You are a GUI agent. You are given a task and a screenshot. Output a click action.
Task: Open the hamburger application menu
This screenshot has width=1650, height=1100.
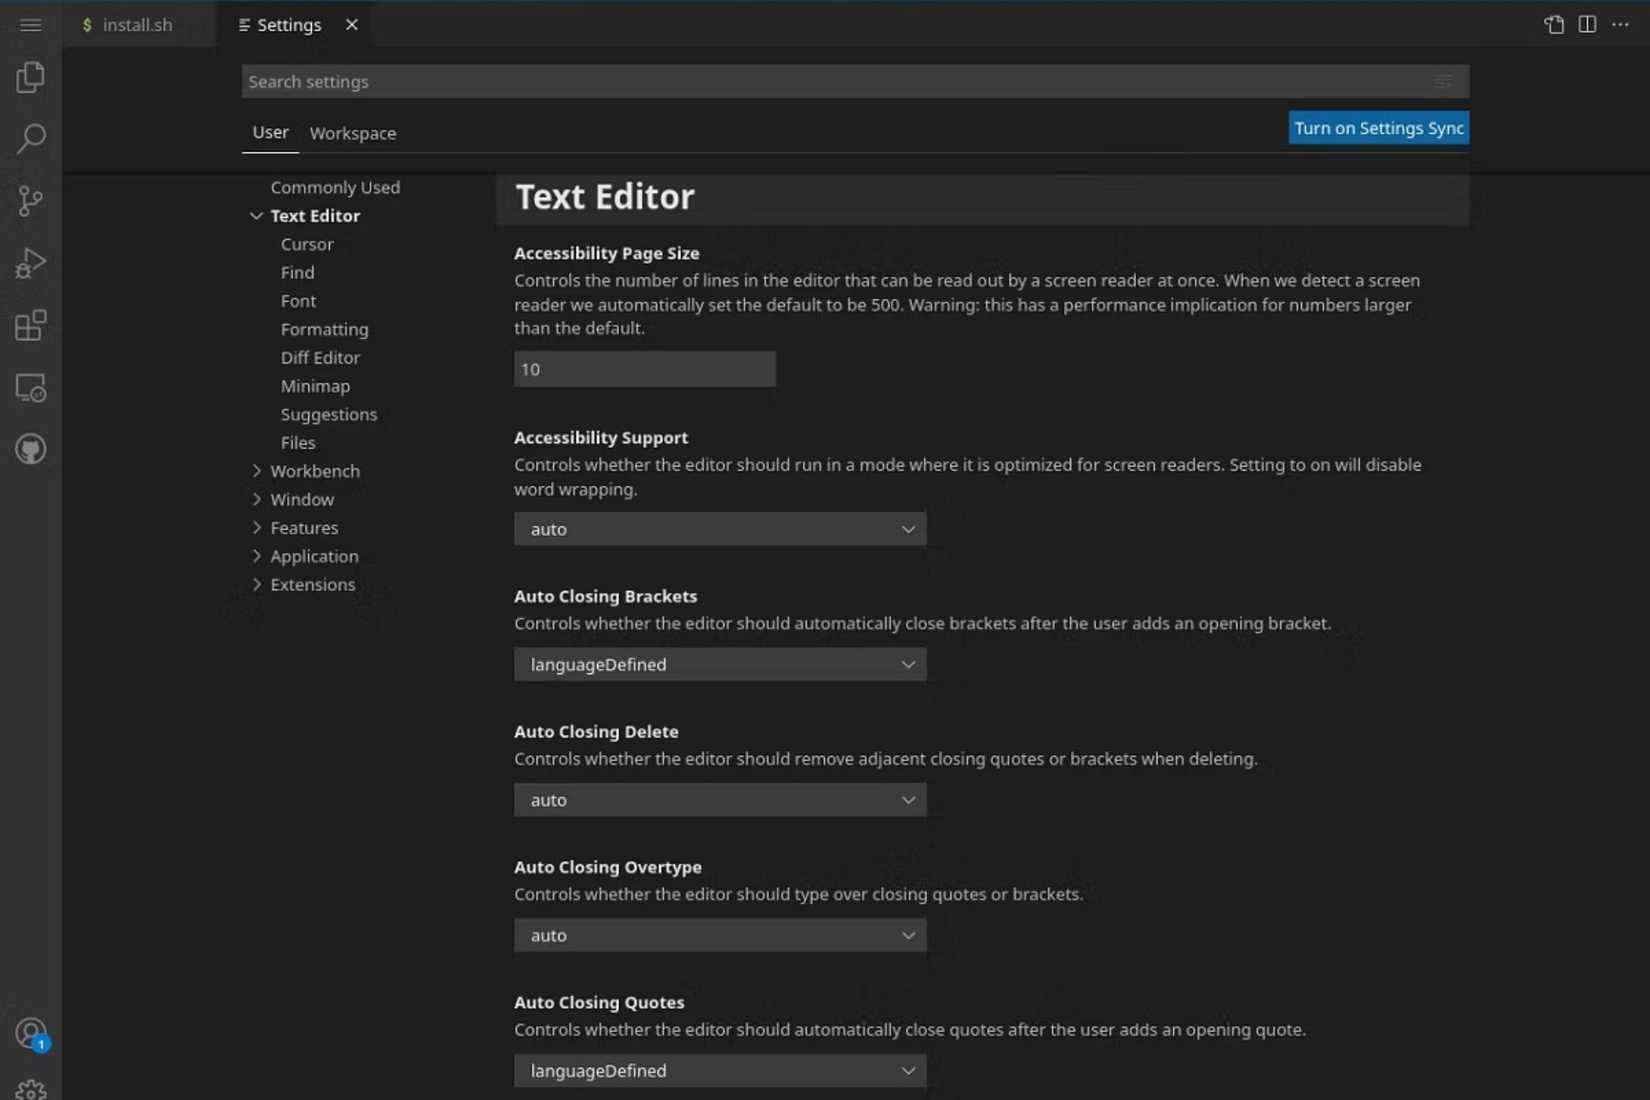(x=30, y=25)
